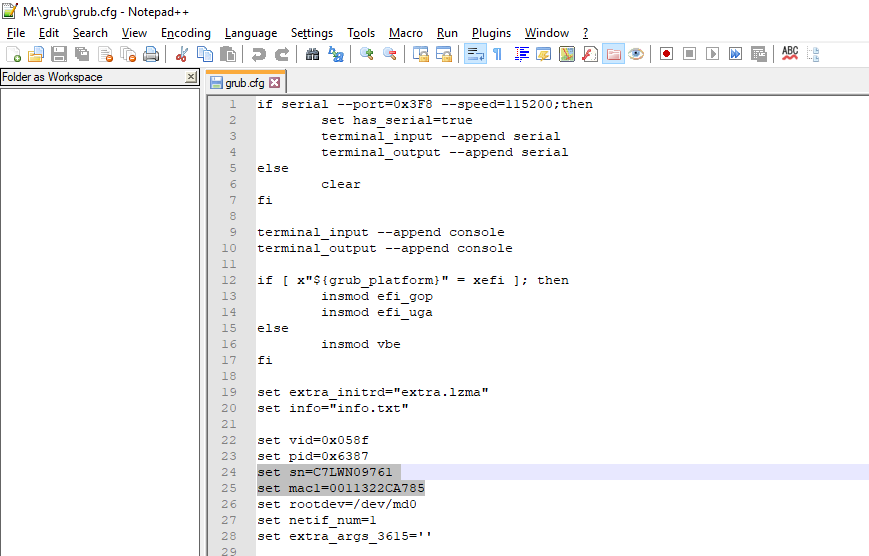Click line 24 'set sn=C7LWN09761'

(x=325, y=472)
